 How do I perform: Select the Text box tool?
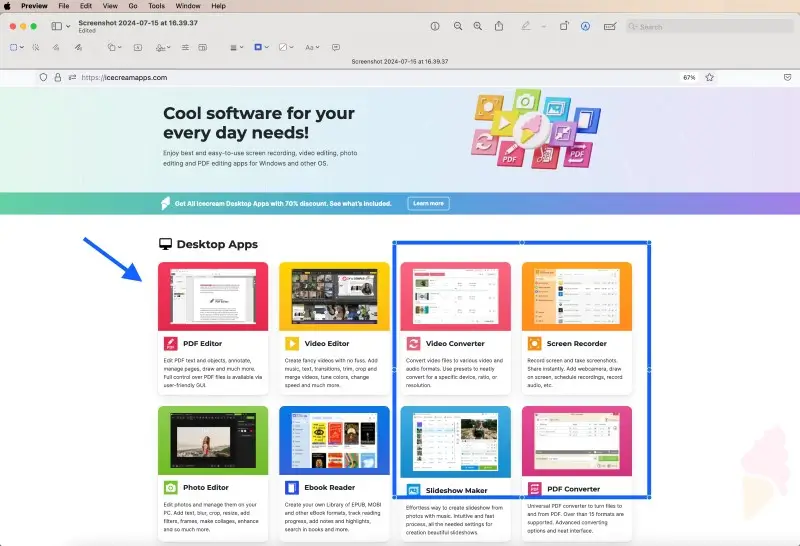click(138, 47)
